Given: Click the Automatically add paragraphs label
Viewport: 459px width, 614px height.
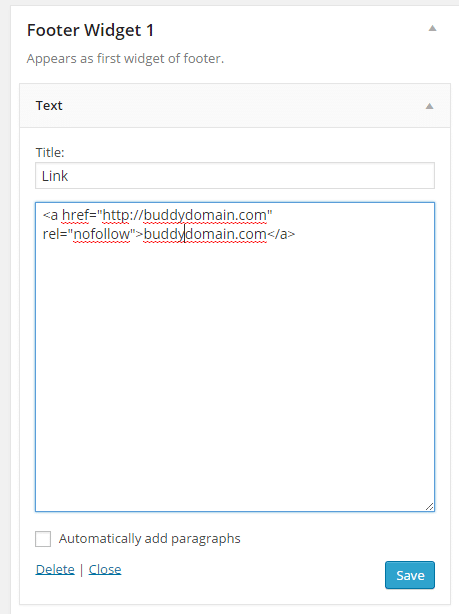Looking at the screenshot, I should point(150,539).
